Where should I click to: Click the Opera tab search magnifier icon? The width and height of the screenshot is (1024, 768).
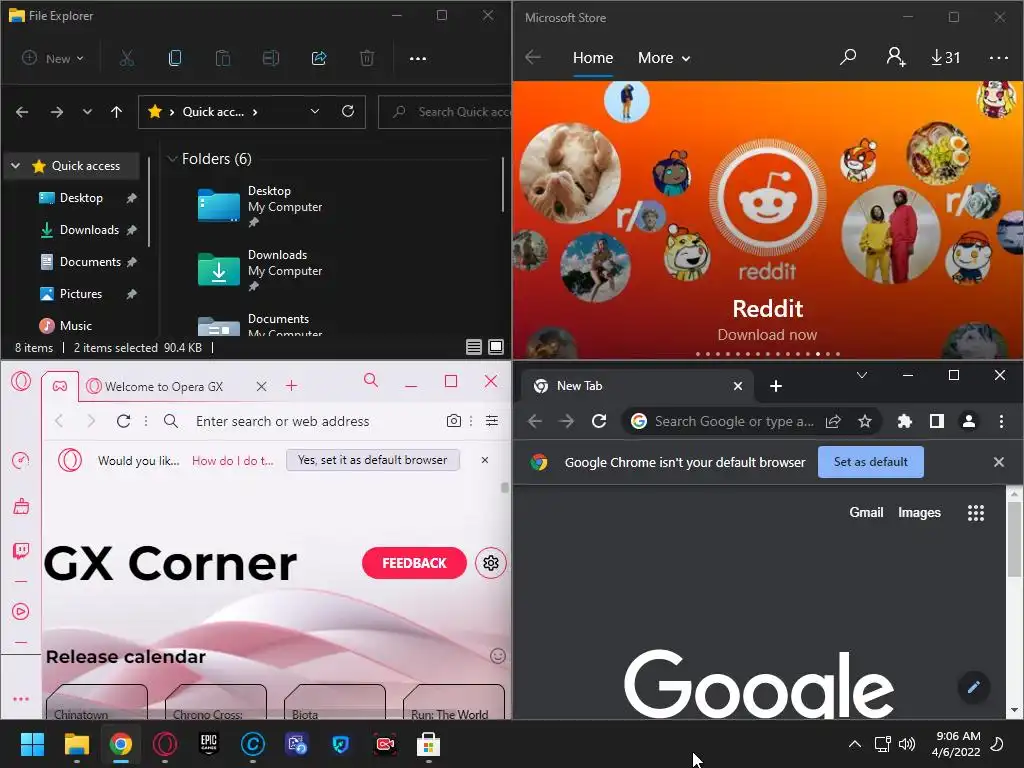pyautogui.click(x=371, y=380)
